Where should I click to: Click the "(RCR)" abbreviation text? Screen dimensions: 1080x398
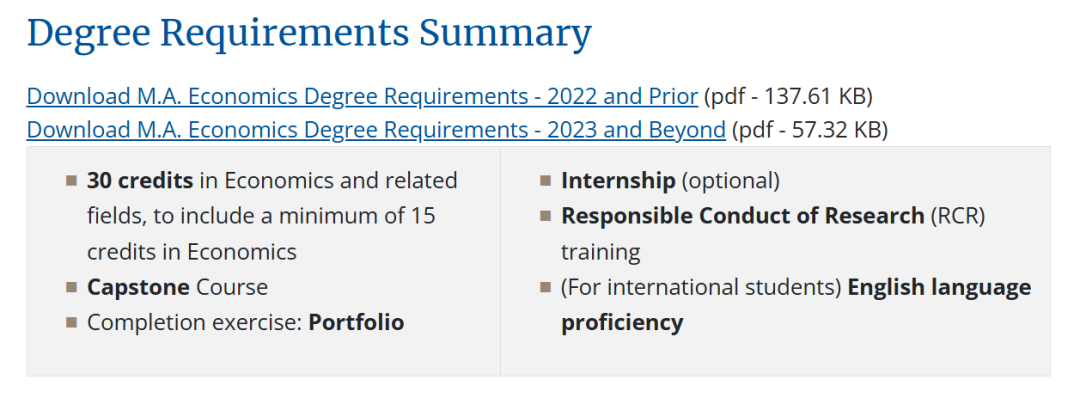click(958, 216)
